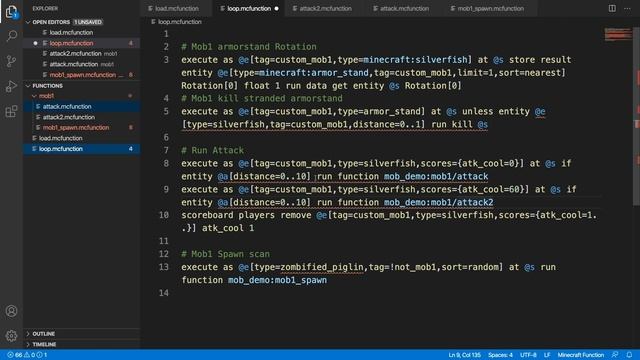This screenshot has height=360, width=640.
Task: Select language mode Minecraft Function
Action: [581, 355]
